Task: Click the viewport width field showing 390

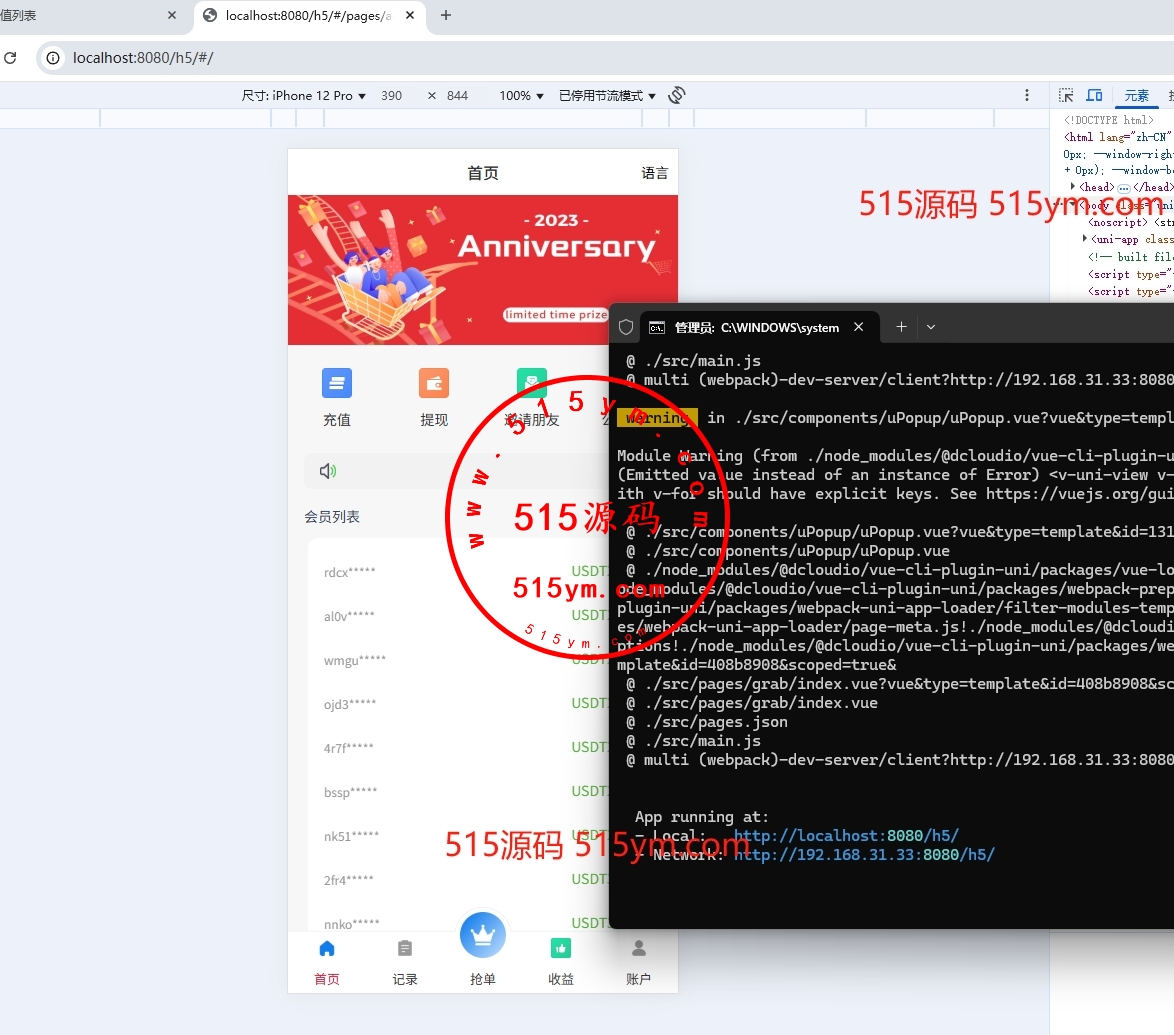Action: tap(392, 96)
